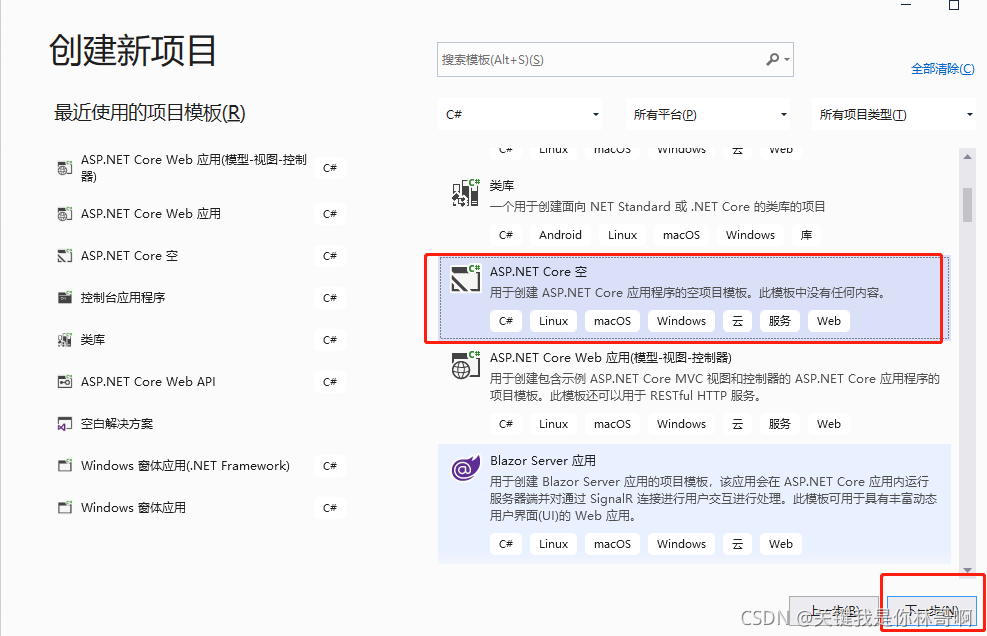Select ASP.NET Core Web 应用(模型-视图-控制器) template title
The width and height of the screenshot is (987, 636).
click(x=611, y=358)
